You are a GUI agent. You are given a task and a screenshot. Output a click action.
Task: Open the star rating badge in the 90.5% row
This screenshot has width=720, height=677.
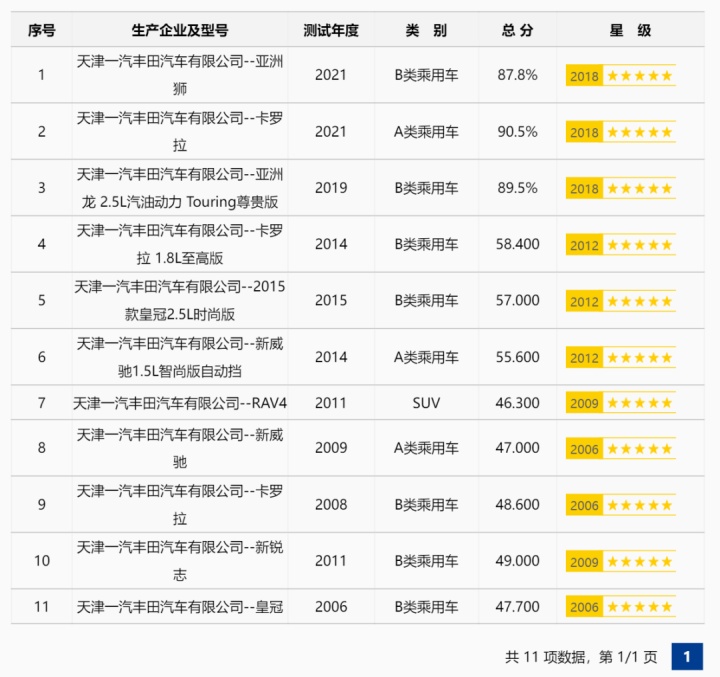point(620,132)
